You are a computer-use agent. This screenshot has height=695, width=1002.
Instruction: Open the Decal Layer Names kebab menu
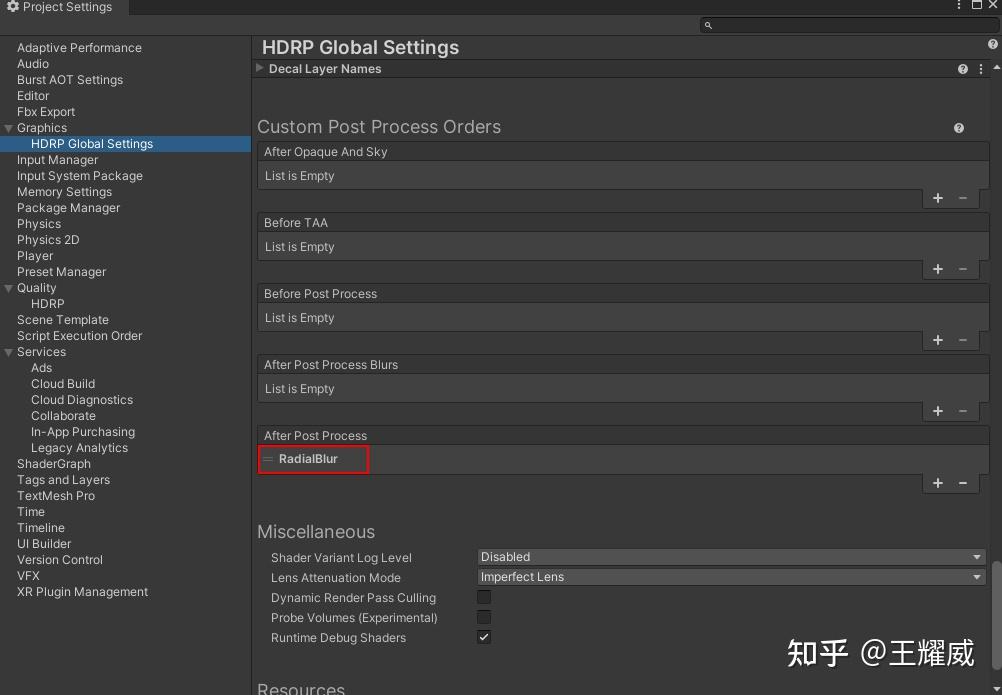coord(981,69)
